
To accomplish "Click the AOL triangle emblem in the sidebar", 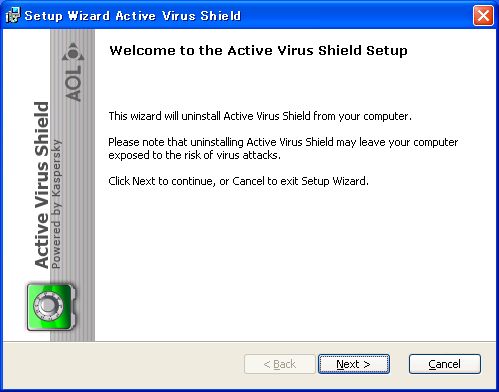I will [x=73, y=52].
